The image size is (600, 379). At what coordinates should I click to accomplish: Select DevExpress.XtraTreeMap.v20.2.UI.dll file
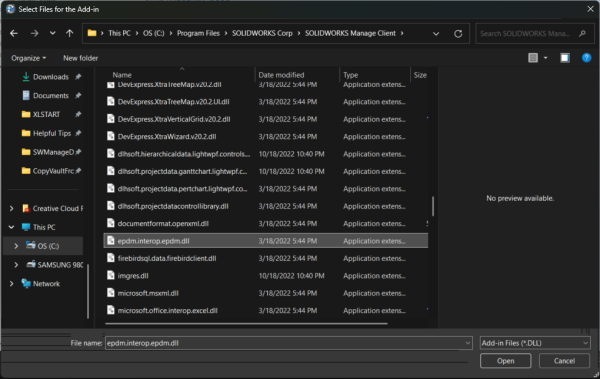click(266, 102)
